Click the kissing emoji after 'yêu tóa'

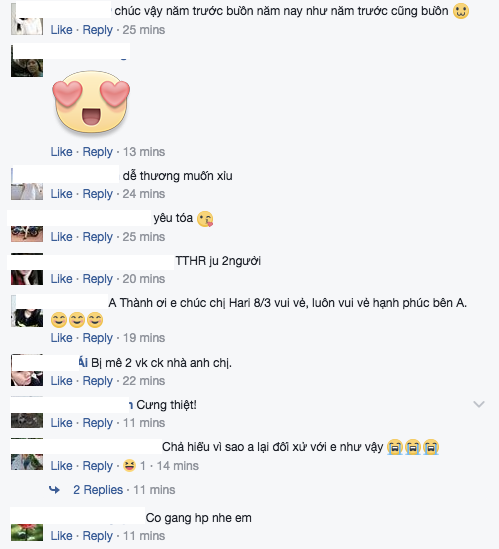205,219
